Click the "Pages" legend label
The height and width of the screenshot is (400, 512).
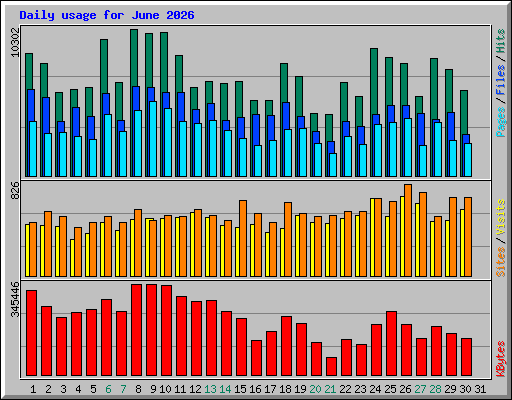[x=501, y=122]
